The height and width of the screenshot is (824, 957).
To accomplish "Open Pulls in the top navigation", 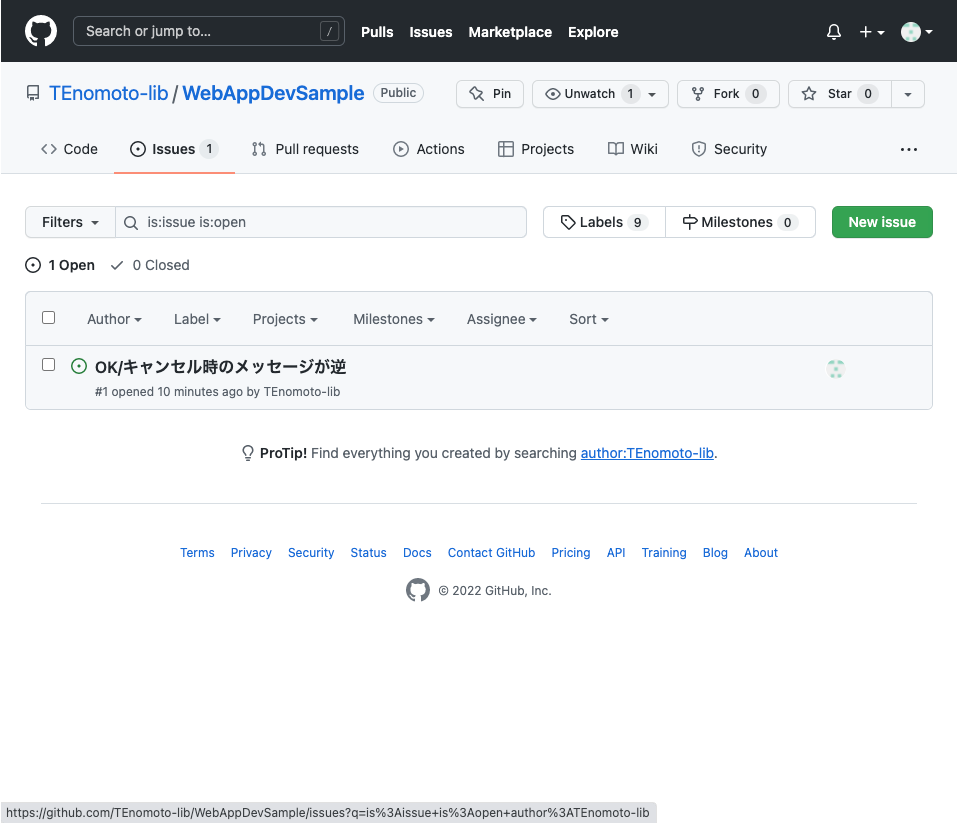I will (x=377, y=32).
